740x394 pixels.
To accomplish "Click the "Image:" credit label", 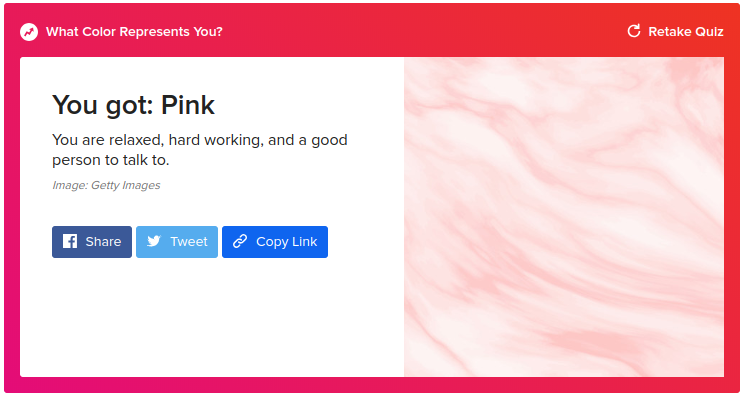I will 70,185.
